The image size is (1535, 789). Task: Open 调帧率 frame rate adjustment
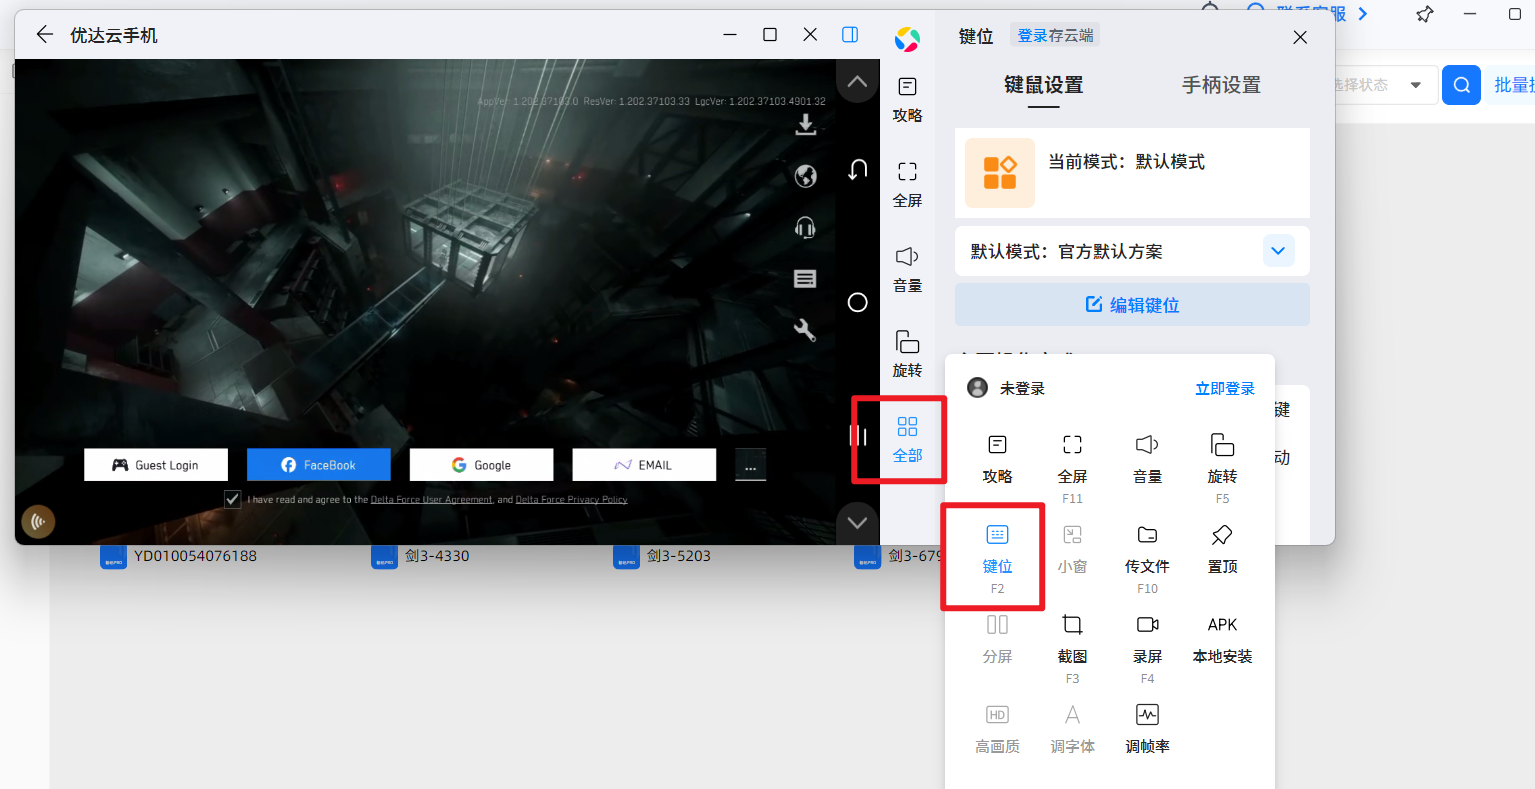(x=1147, y=716)
